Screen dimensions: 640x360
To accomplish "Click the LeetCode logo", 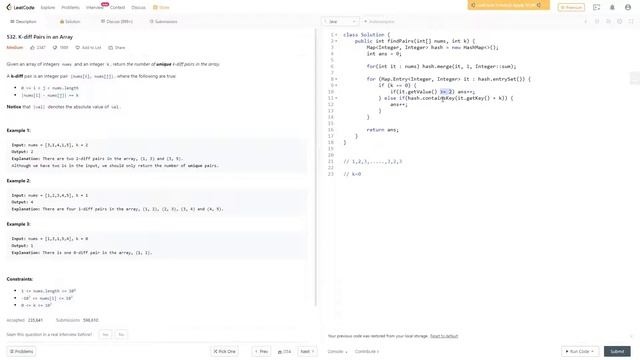I will pyautogui.click(x=20, y=7).
